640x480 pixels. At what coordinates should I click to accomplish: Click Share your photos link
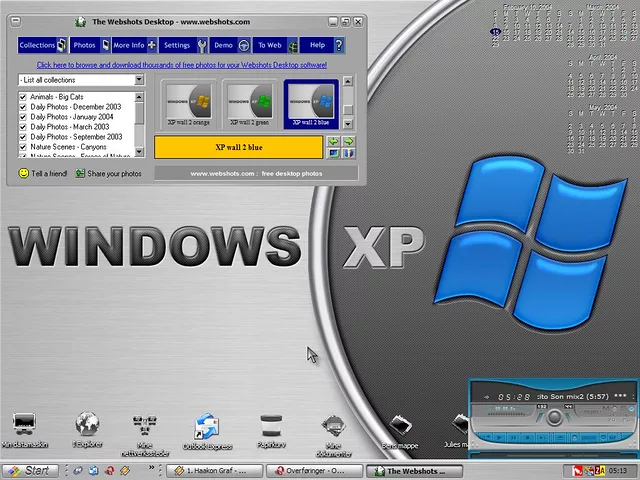click(109, 173)
